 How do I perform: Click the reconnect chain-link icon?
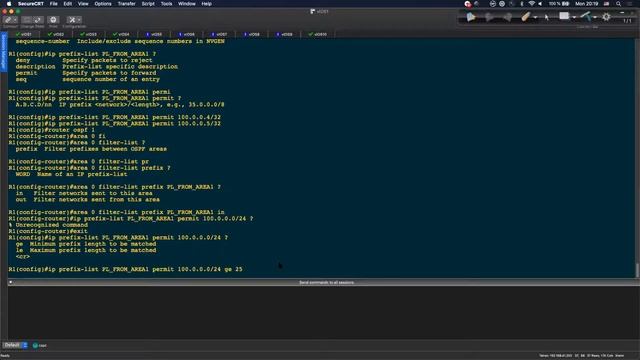pyautogui.click(x=38, y=20)
